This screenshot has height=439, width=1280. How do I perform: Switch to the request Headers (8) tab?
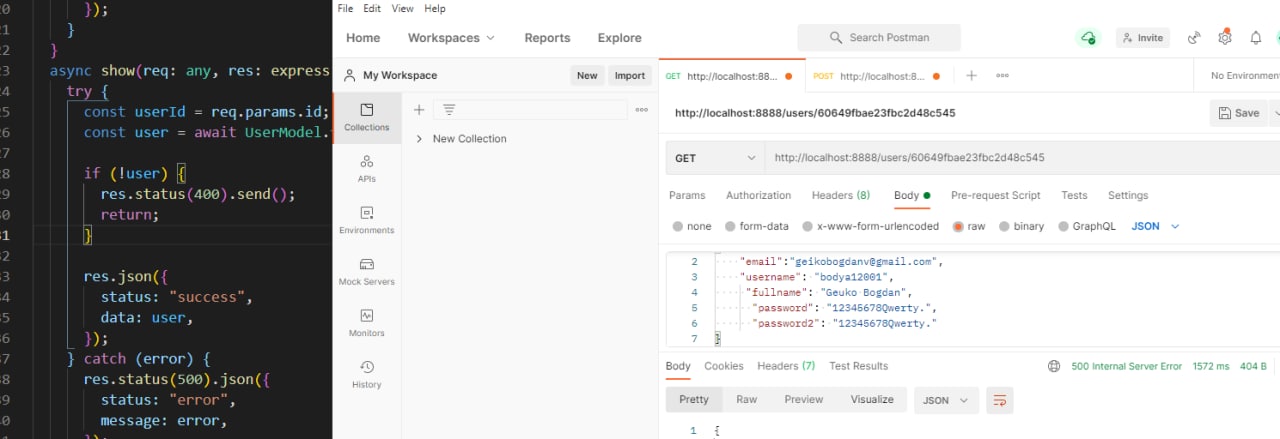841,195
